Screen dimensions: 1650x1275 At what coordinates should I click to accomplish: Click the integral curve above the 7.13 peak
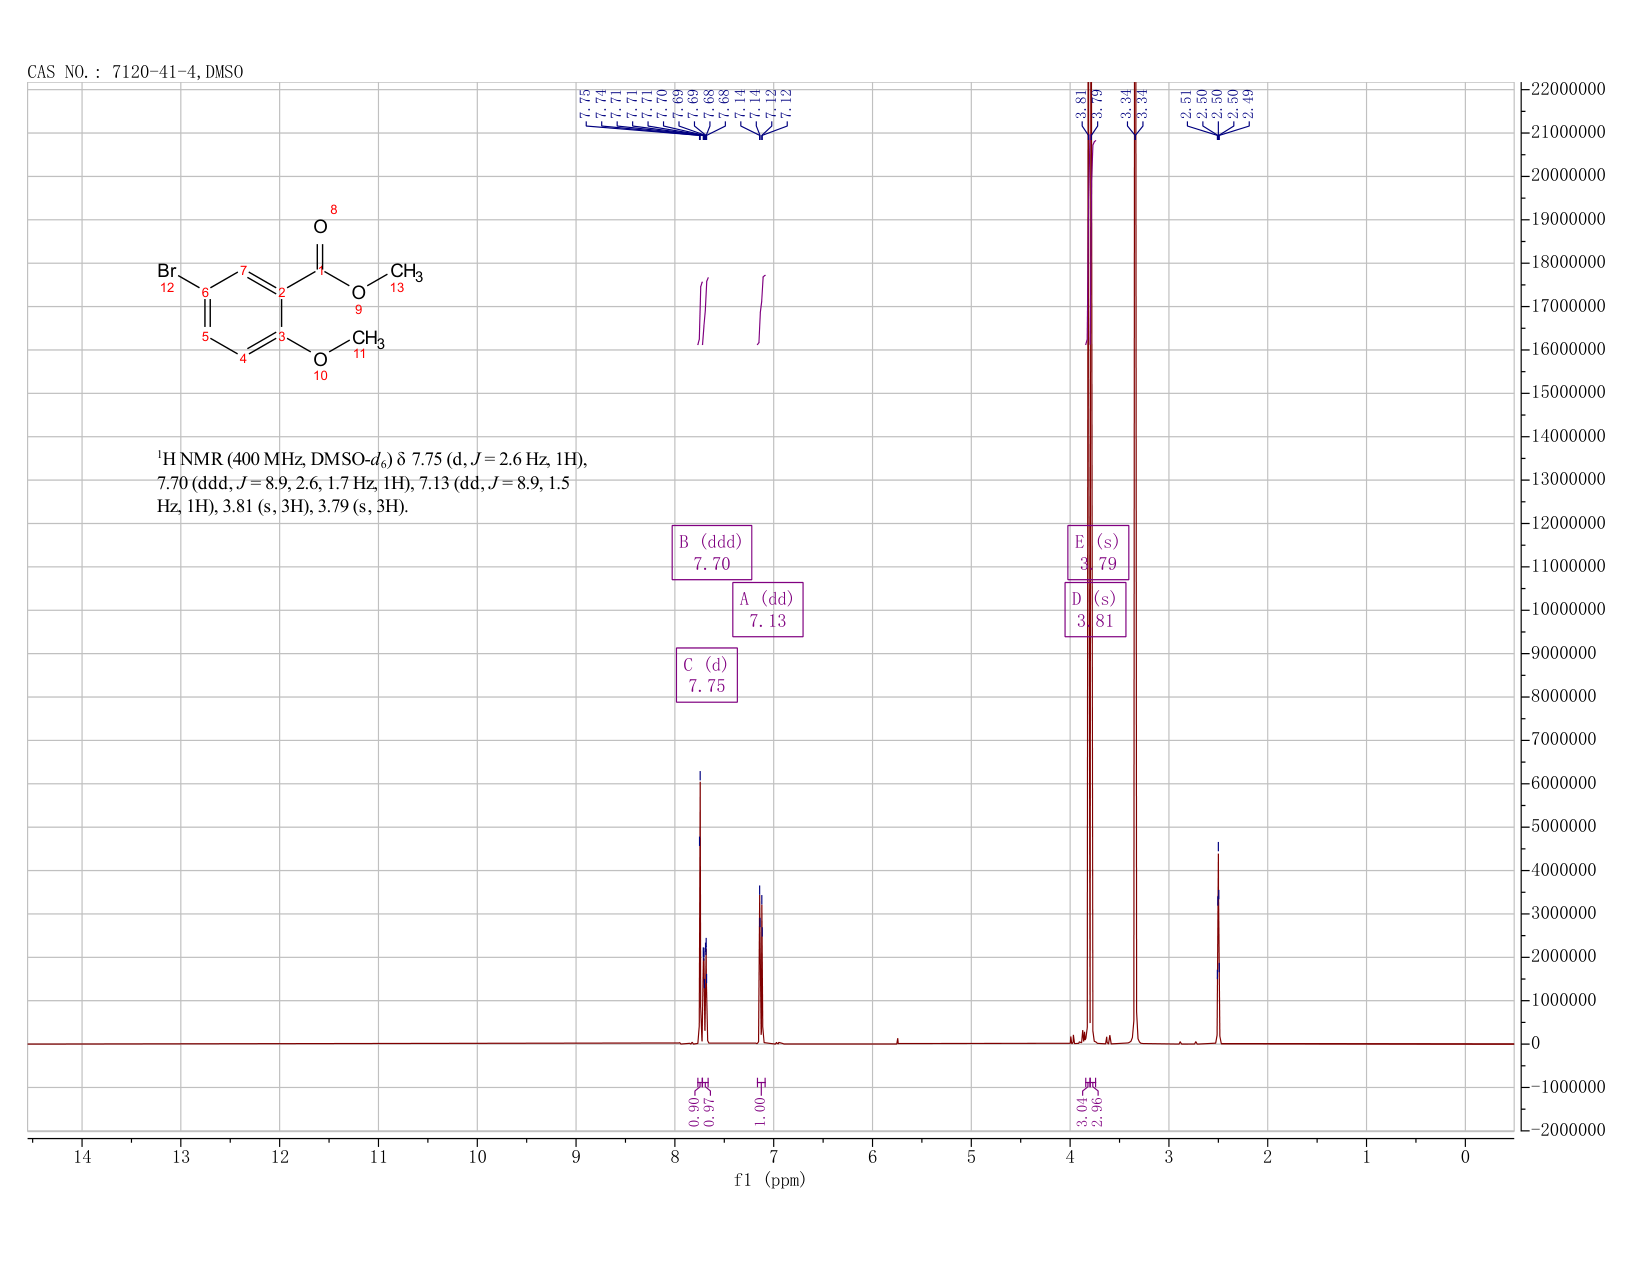tap(762, 309)
